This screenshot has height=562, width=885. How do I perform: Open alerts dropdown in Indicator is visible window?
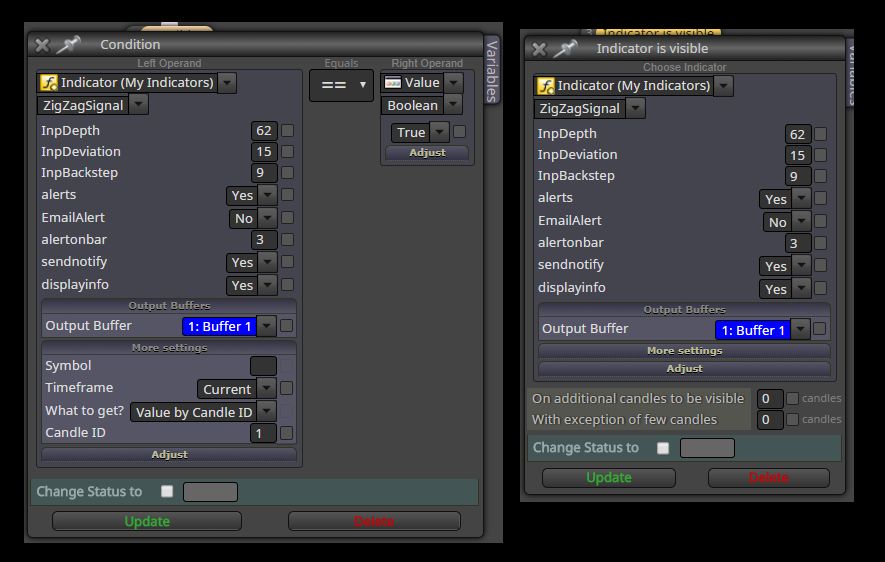pos(801,199)
